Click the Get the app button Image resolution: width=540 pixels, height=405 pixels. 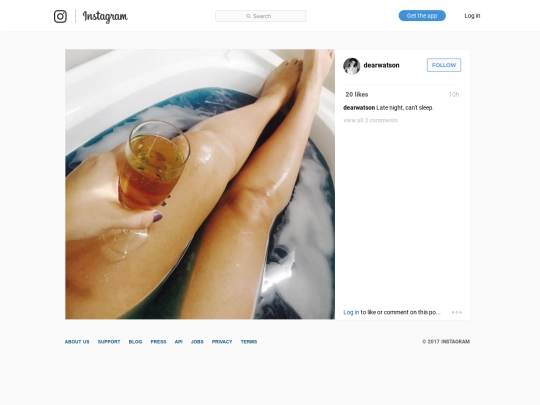click(x=422, y=15)
